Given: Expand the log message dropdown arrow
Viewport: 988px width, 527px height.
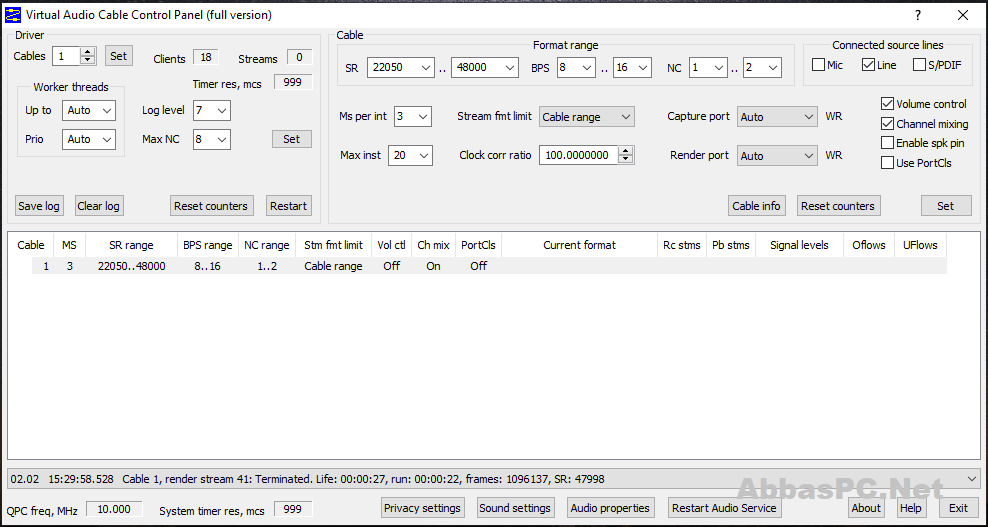Looking at the screenshot, I should click(972, 479).
